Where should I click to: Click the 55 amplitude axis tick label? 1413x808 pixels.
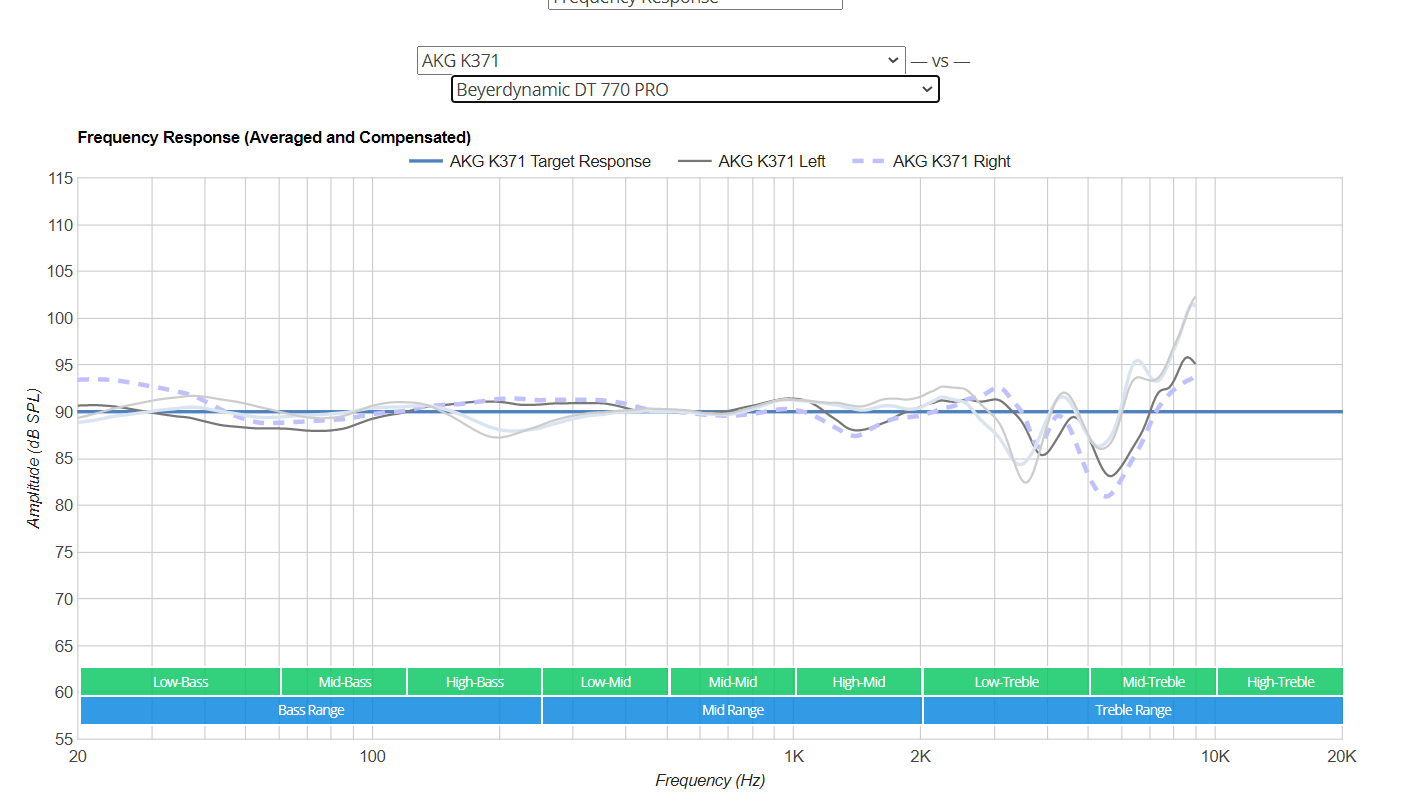(x=64, y=739)
